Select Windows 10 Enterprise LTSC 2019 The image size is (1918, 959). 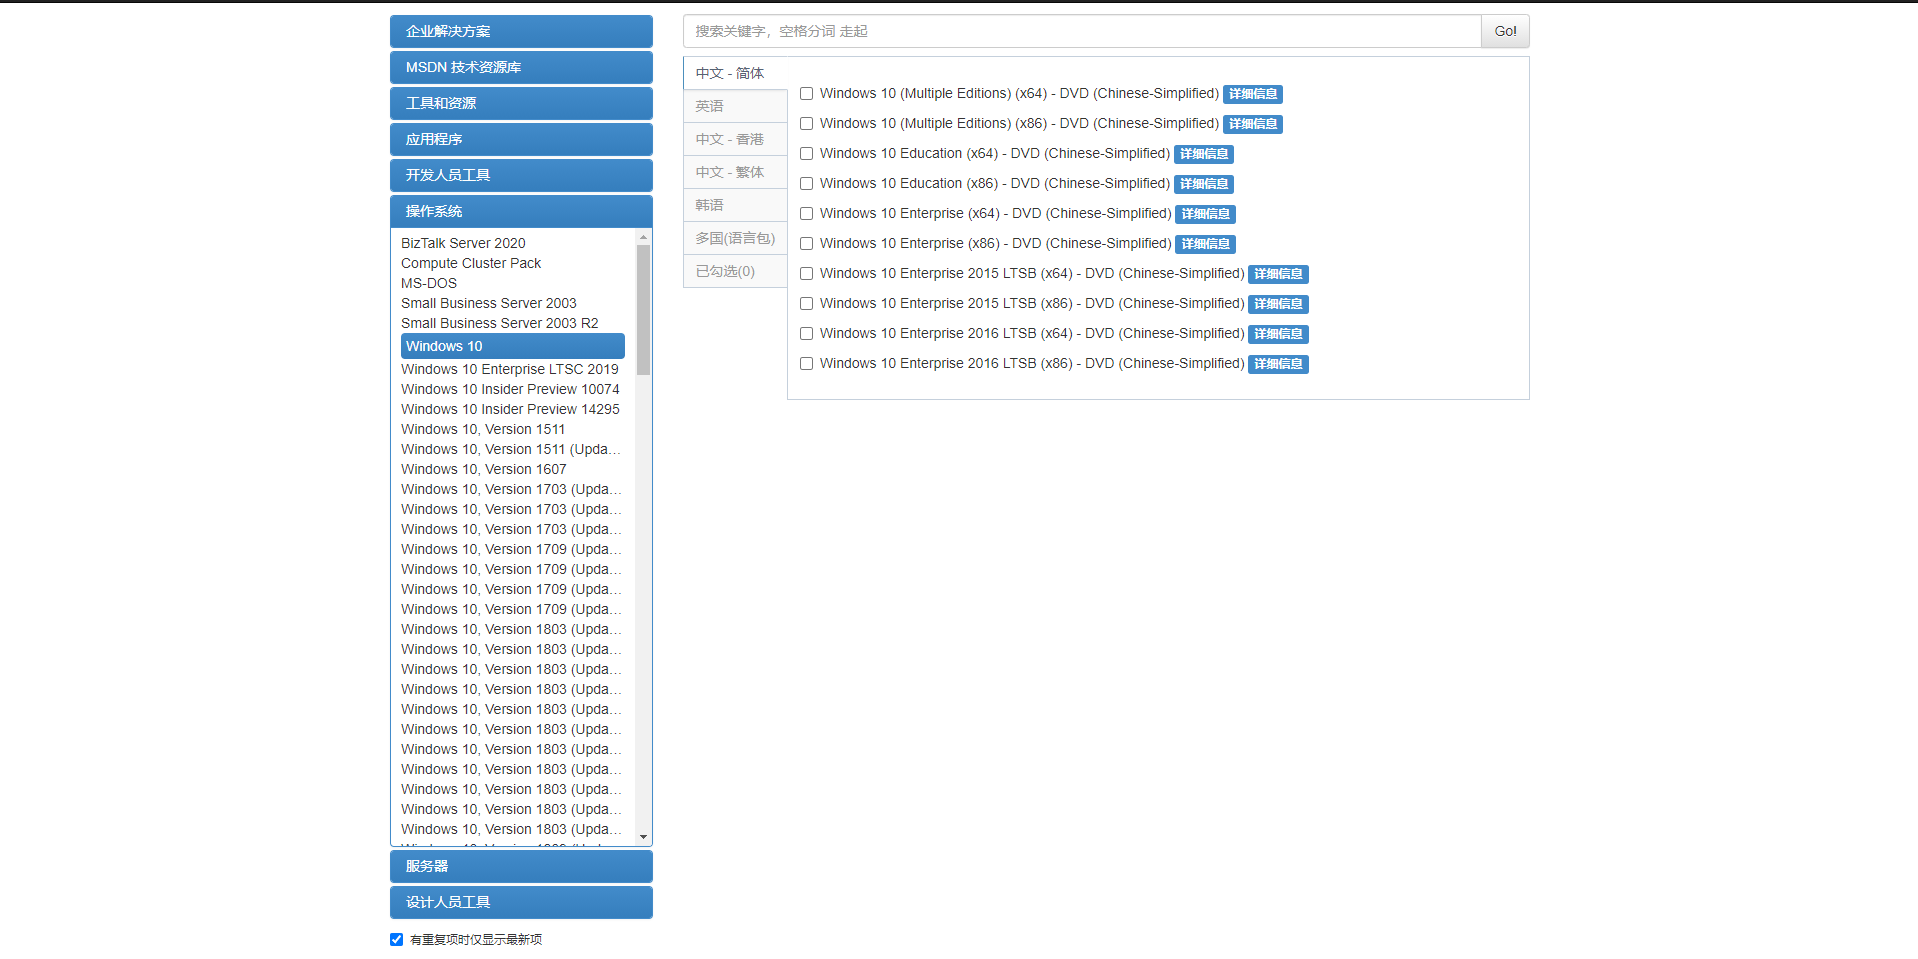pos(510,369)
